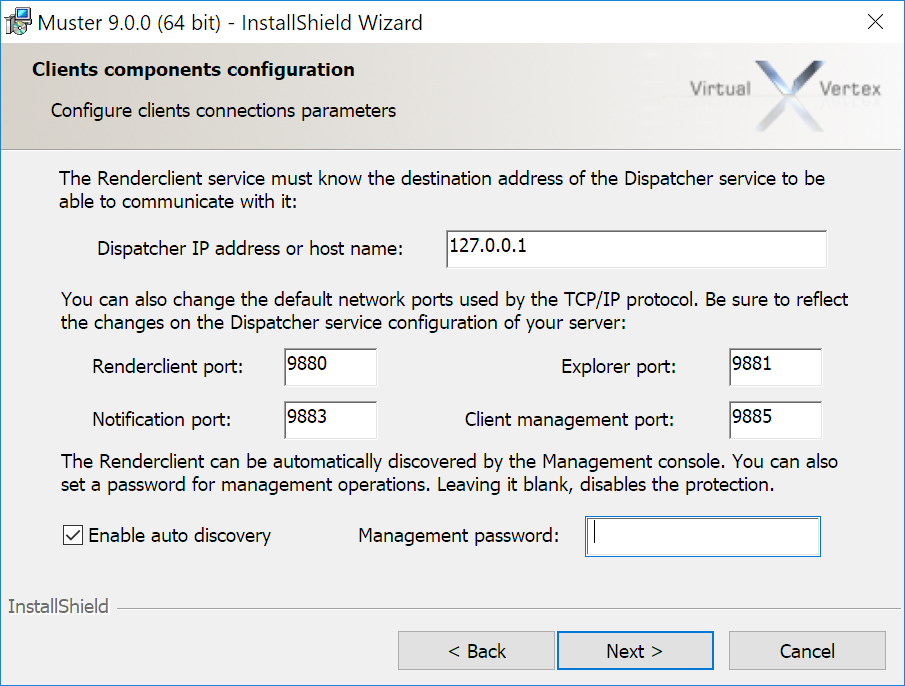Viewport: 905px width, 686px height.
Task: Click the Dispatcher IP address or host name label
Action: pyautogui.click(x=250, y=249)
